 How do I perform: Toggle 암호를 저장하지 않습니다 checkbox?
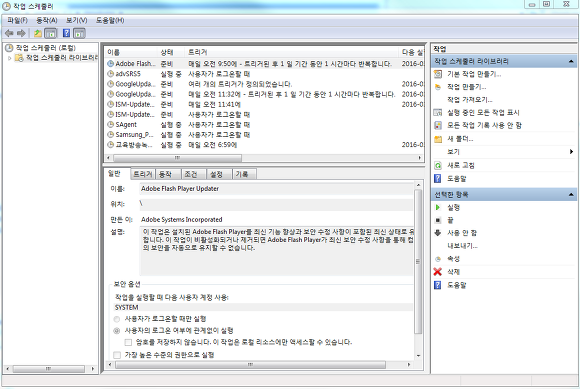pyautogui.click(x=128, y=342)
